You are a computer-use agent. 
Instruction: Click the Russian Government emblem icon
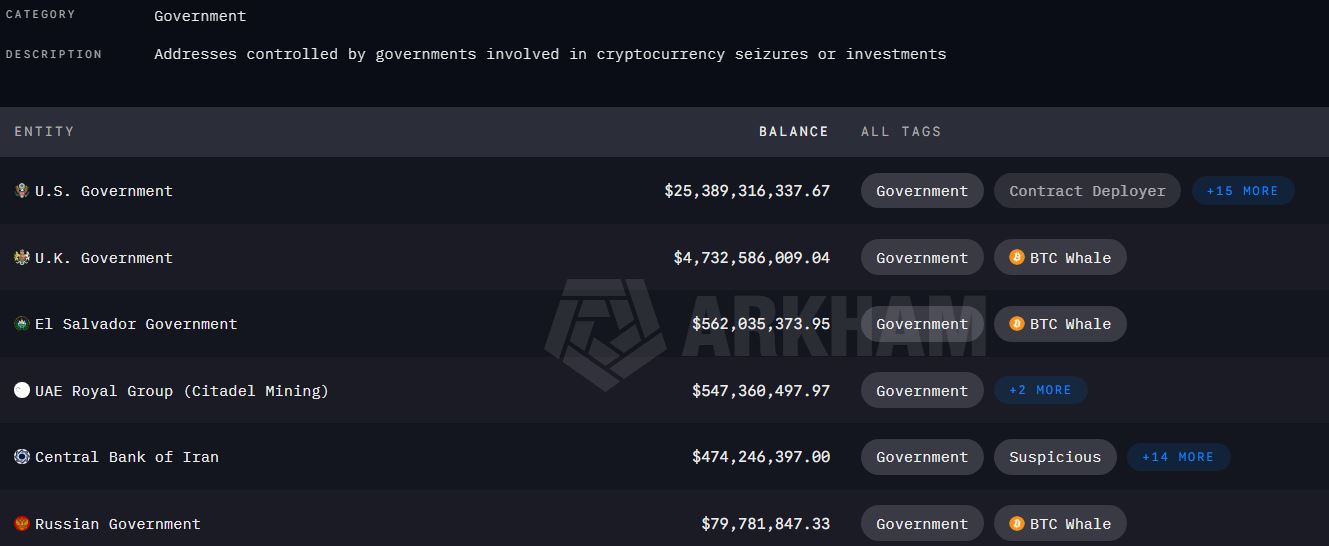22,523
